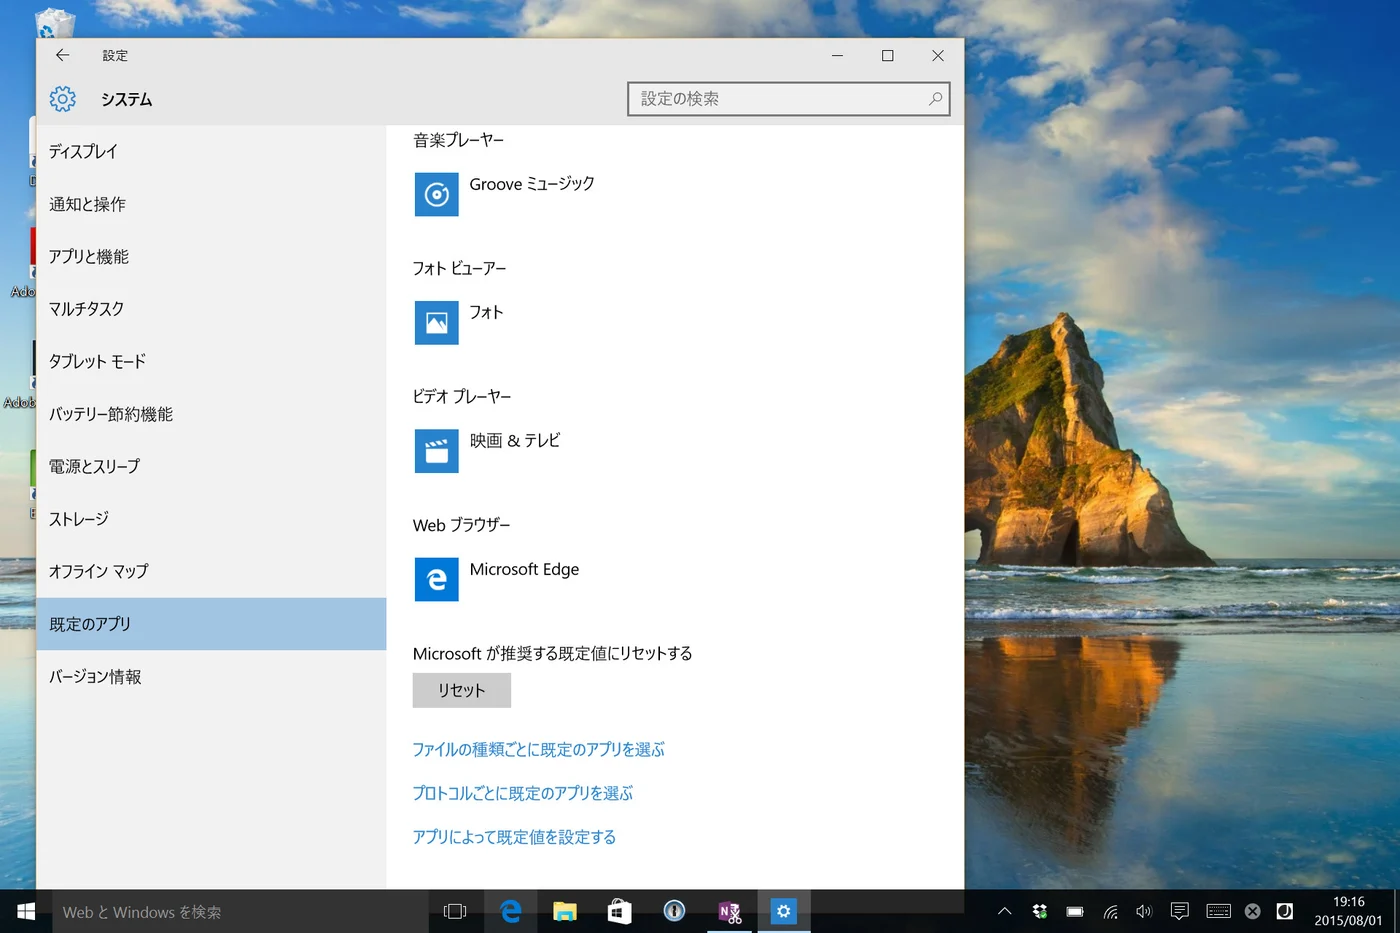Open File Explorer from the taskbar
Screen dimensions: 1400x933
(x=565, y=911)
